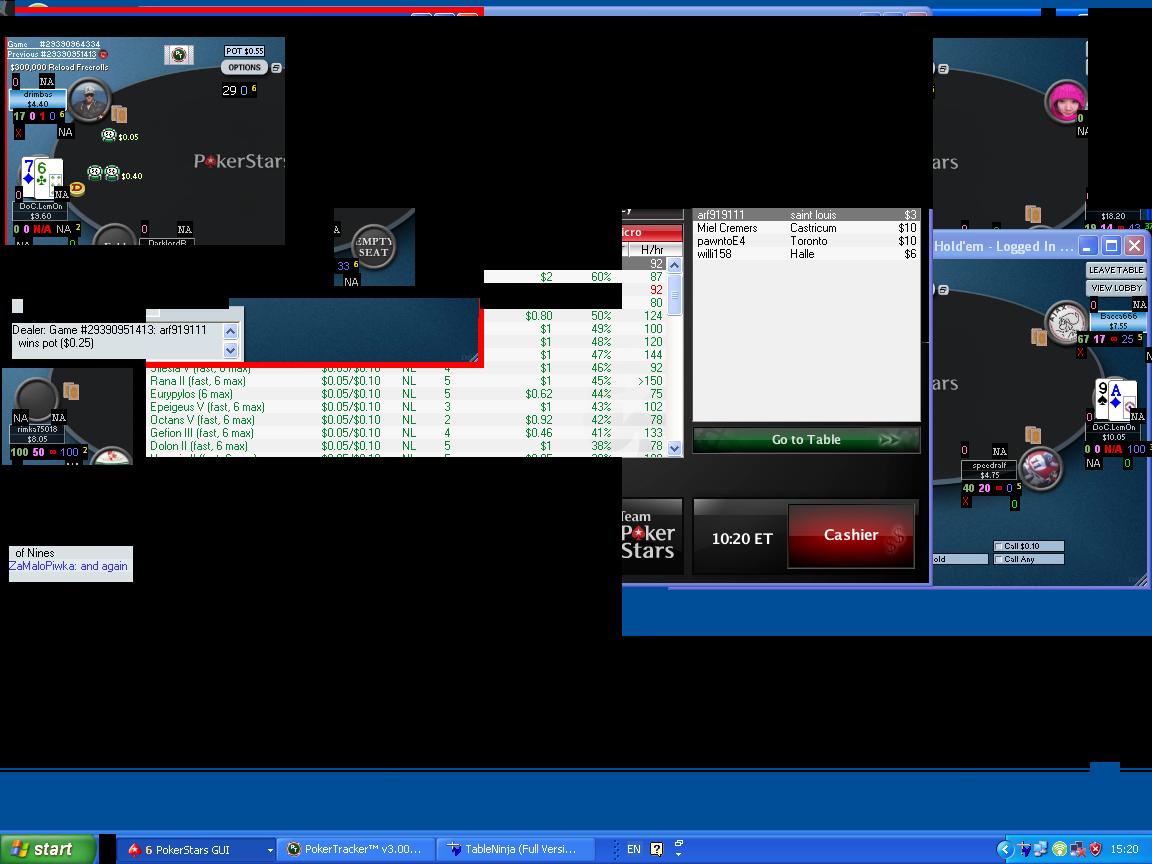
Task: Click table list scroll down arrow
Action: click(674, 447)
